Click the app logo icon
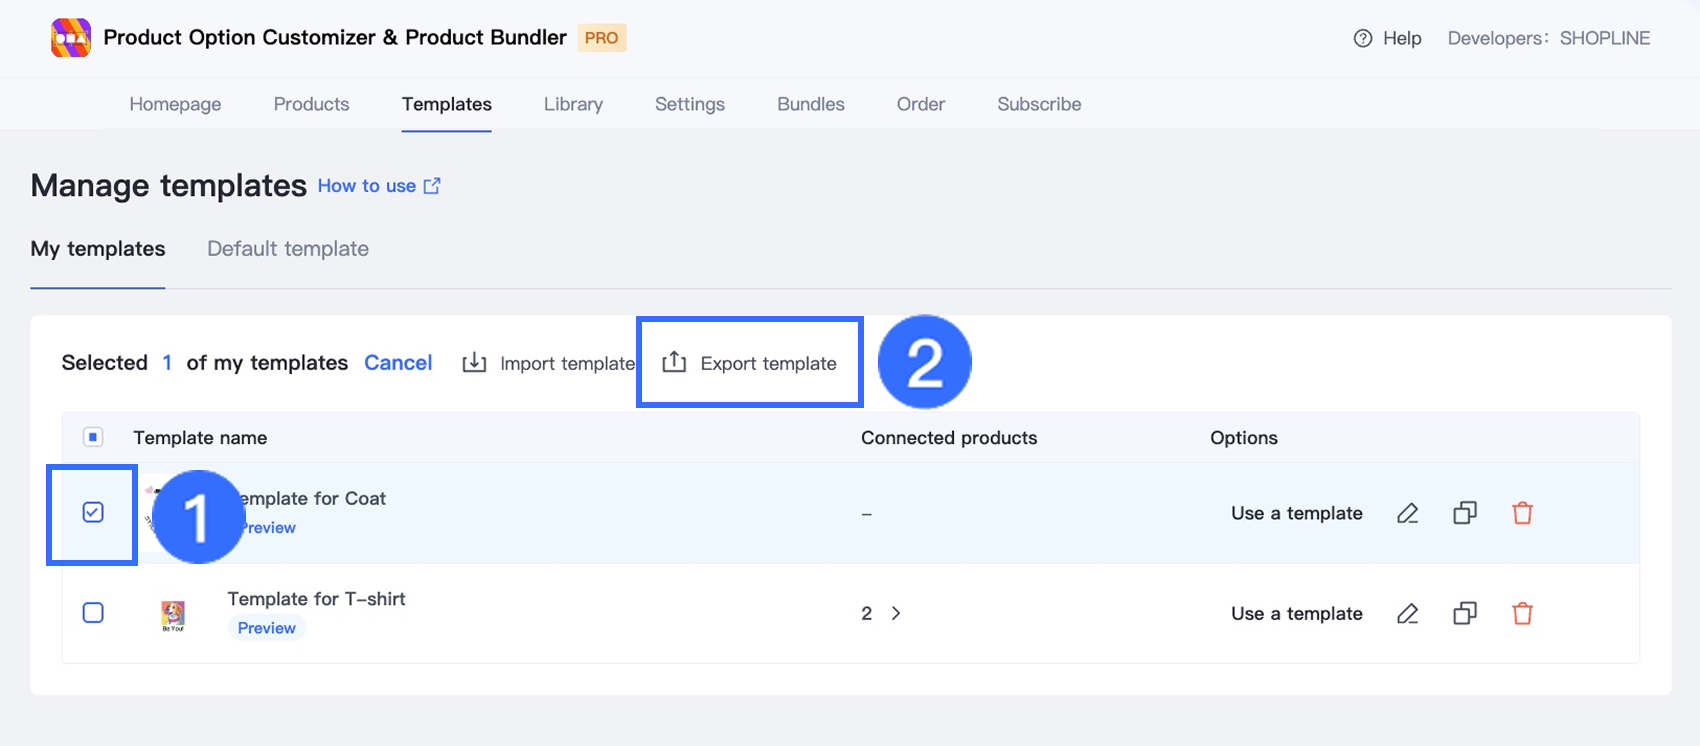The height and width of the screenshot is (746, 1700). [71, 38]
